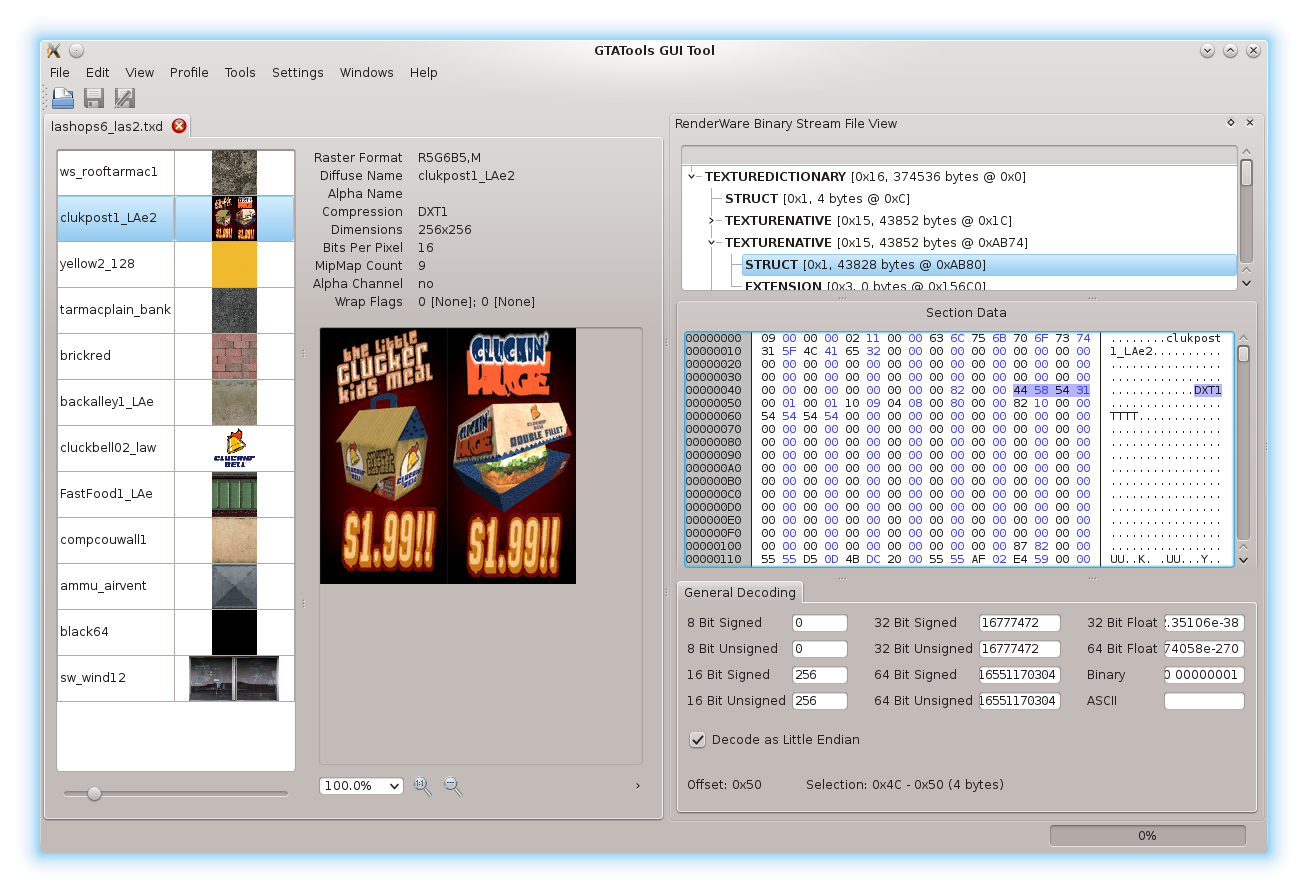Click the tree view vertical scrollbar
Image resolution: width=1308 pixels, height=893 pixels.
pos(1246,218)
